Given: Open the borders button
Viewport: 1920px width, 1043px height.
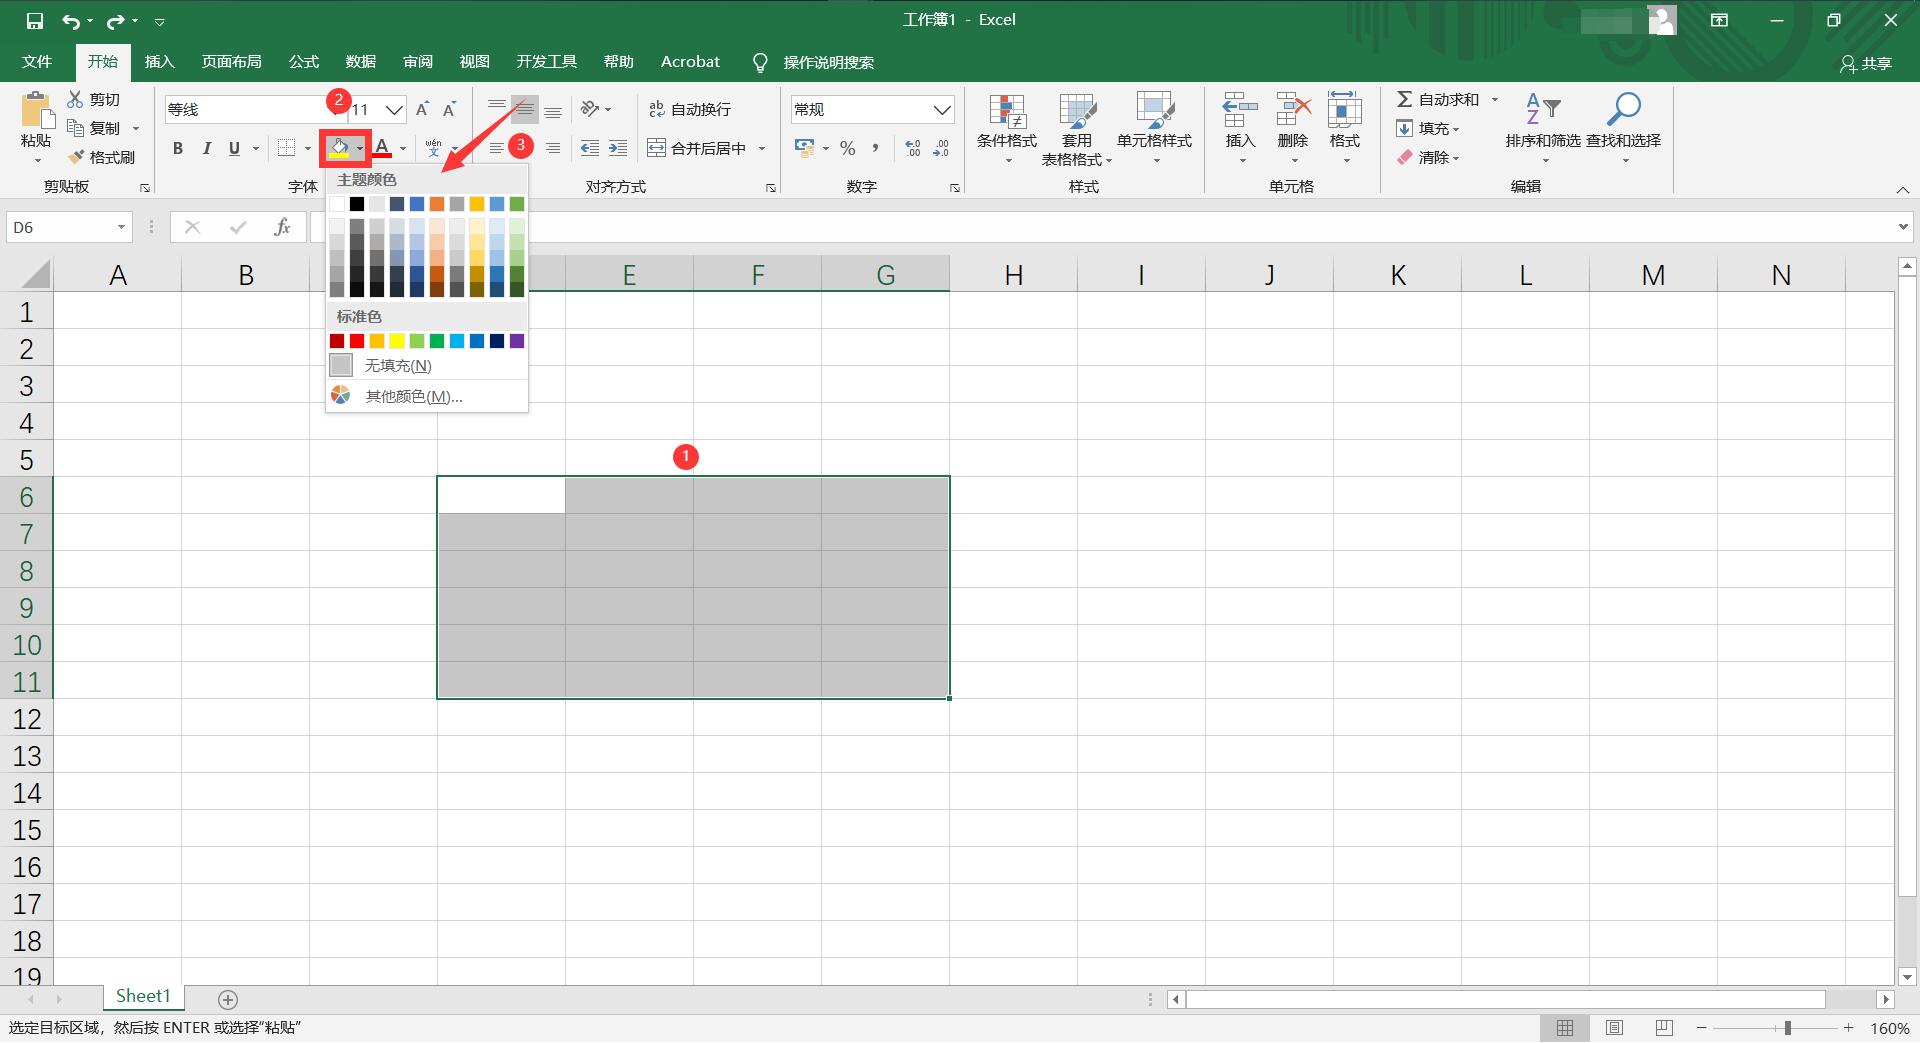Looking at the screenshot, I should [286, 148].
